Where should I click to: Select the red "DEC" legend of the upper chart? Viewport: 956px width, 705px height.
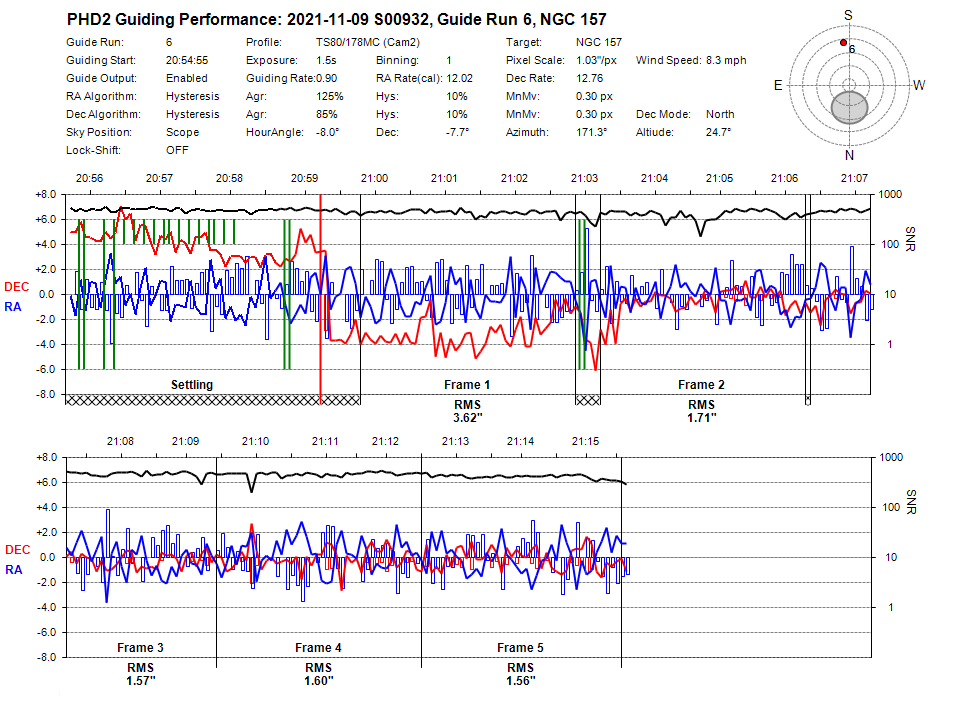coord(16,287)
